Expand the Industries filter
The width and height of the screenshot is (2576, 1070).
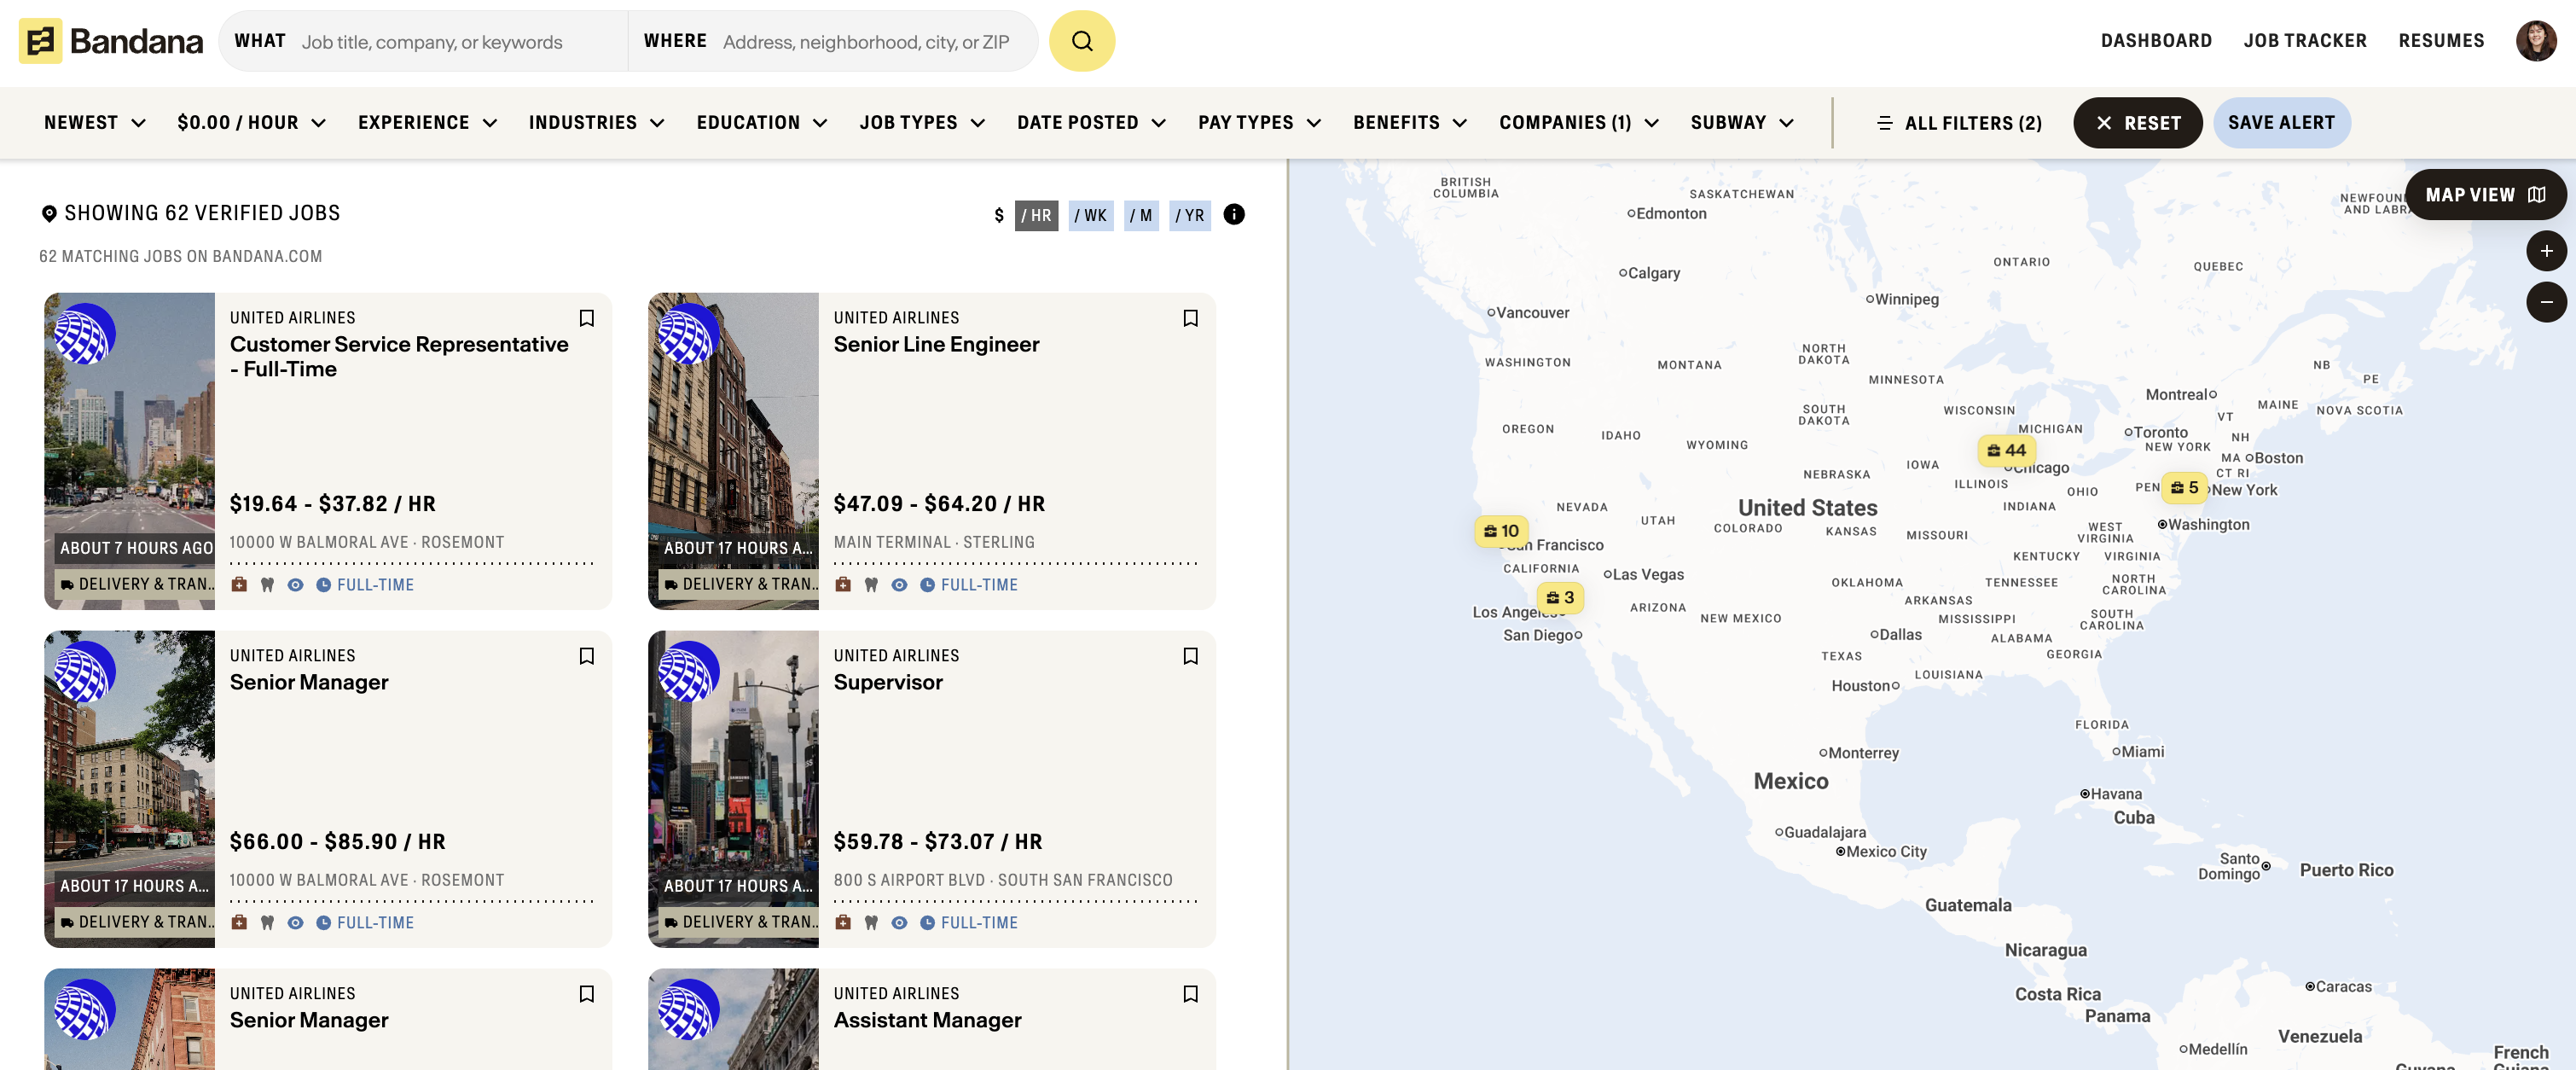[x=597, y=123]
